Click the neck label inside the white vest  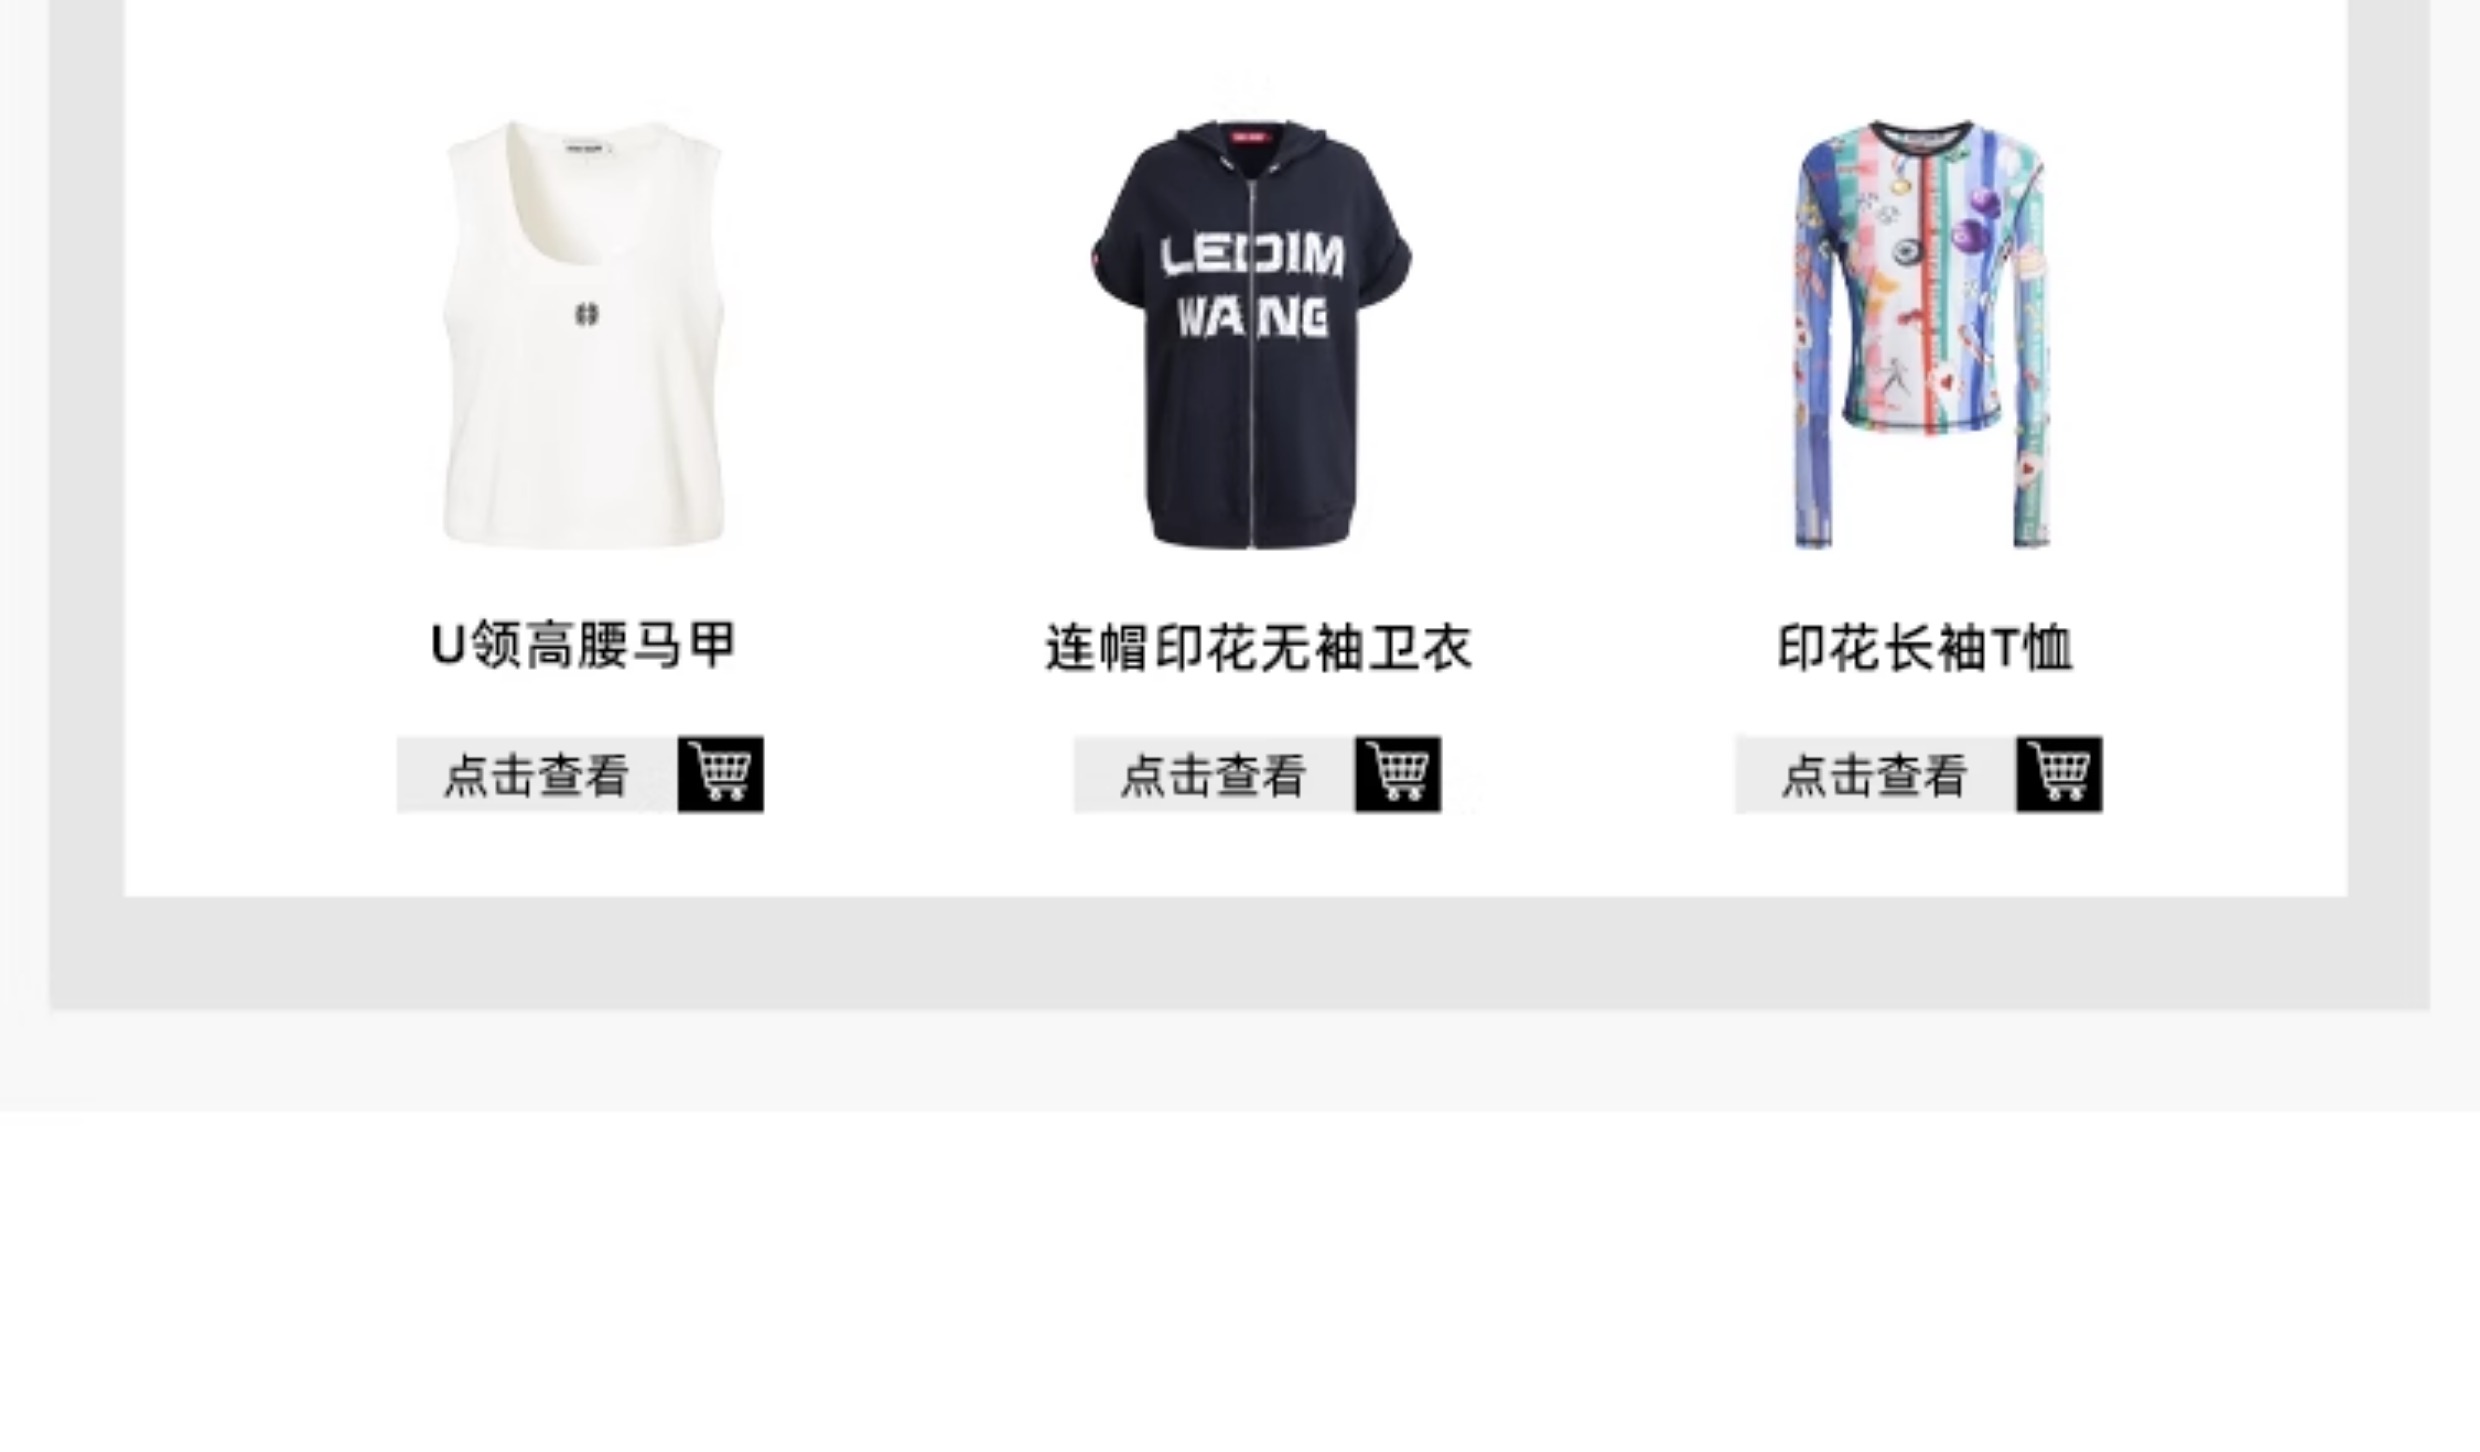coord(588,149)
